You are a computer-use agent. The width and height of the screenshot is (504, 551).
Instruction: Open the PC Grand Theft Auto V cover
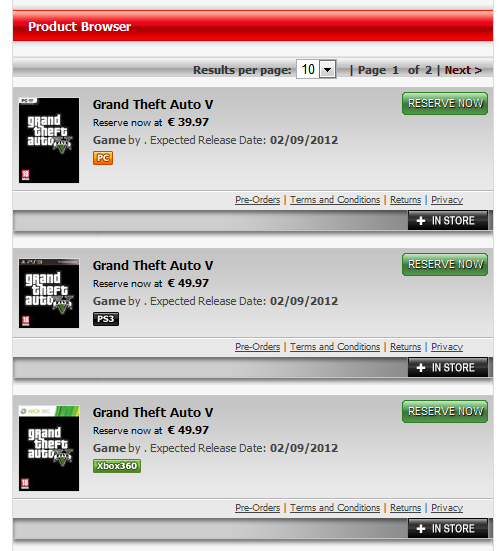(49, 140)
